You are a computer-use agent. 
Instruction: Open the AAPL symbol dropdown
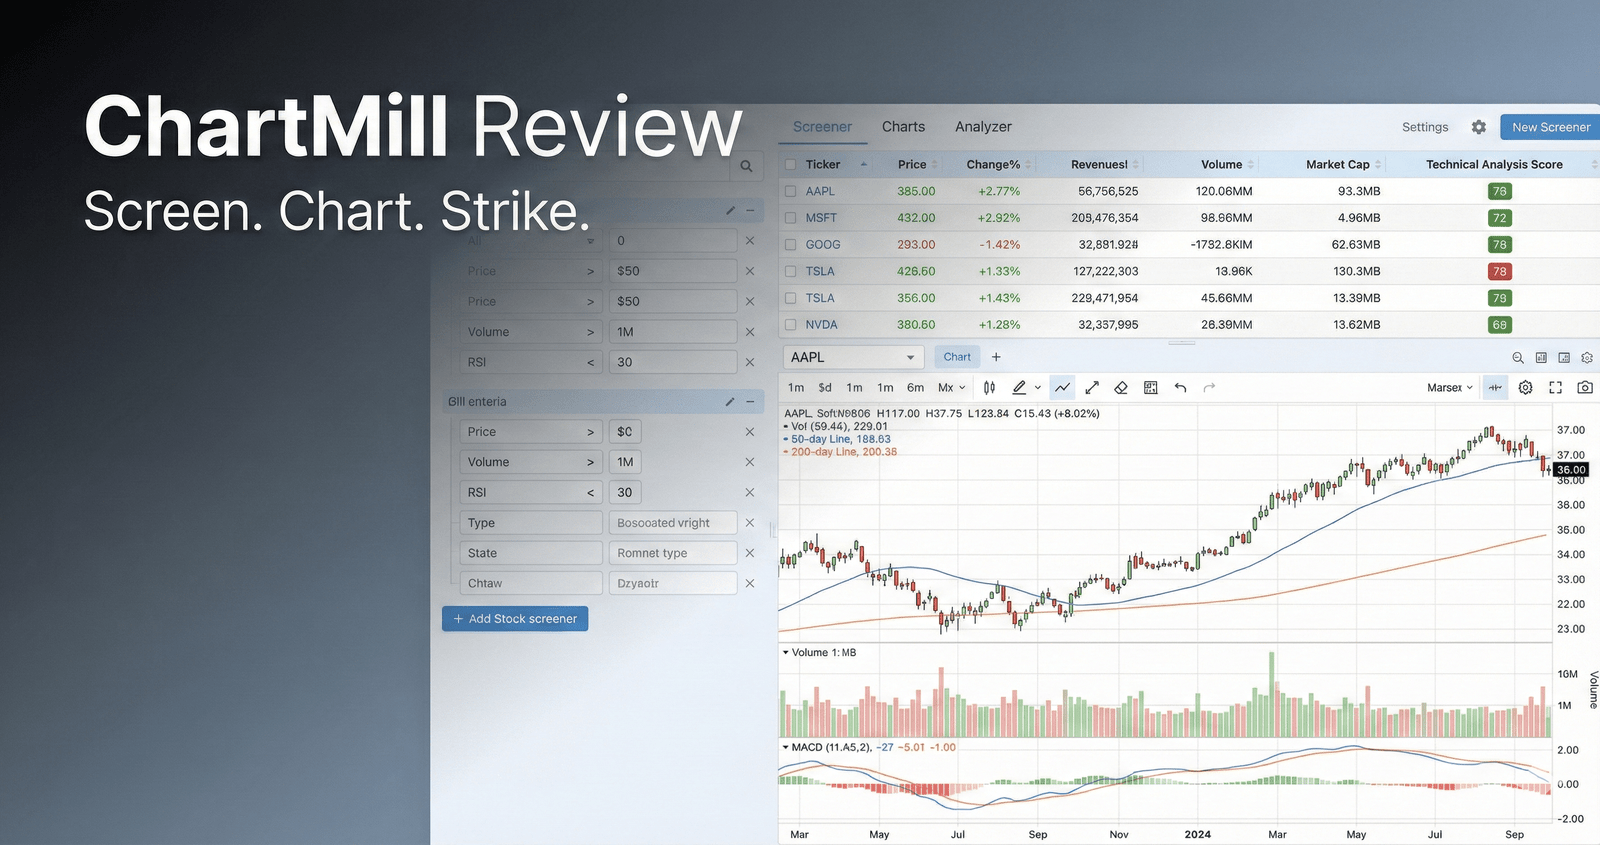pos(854,357)
